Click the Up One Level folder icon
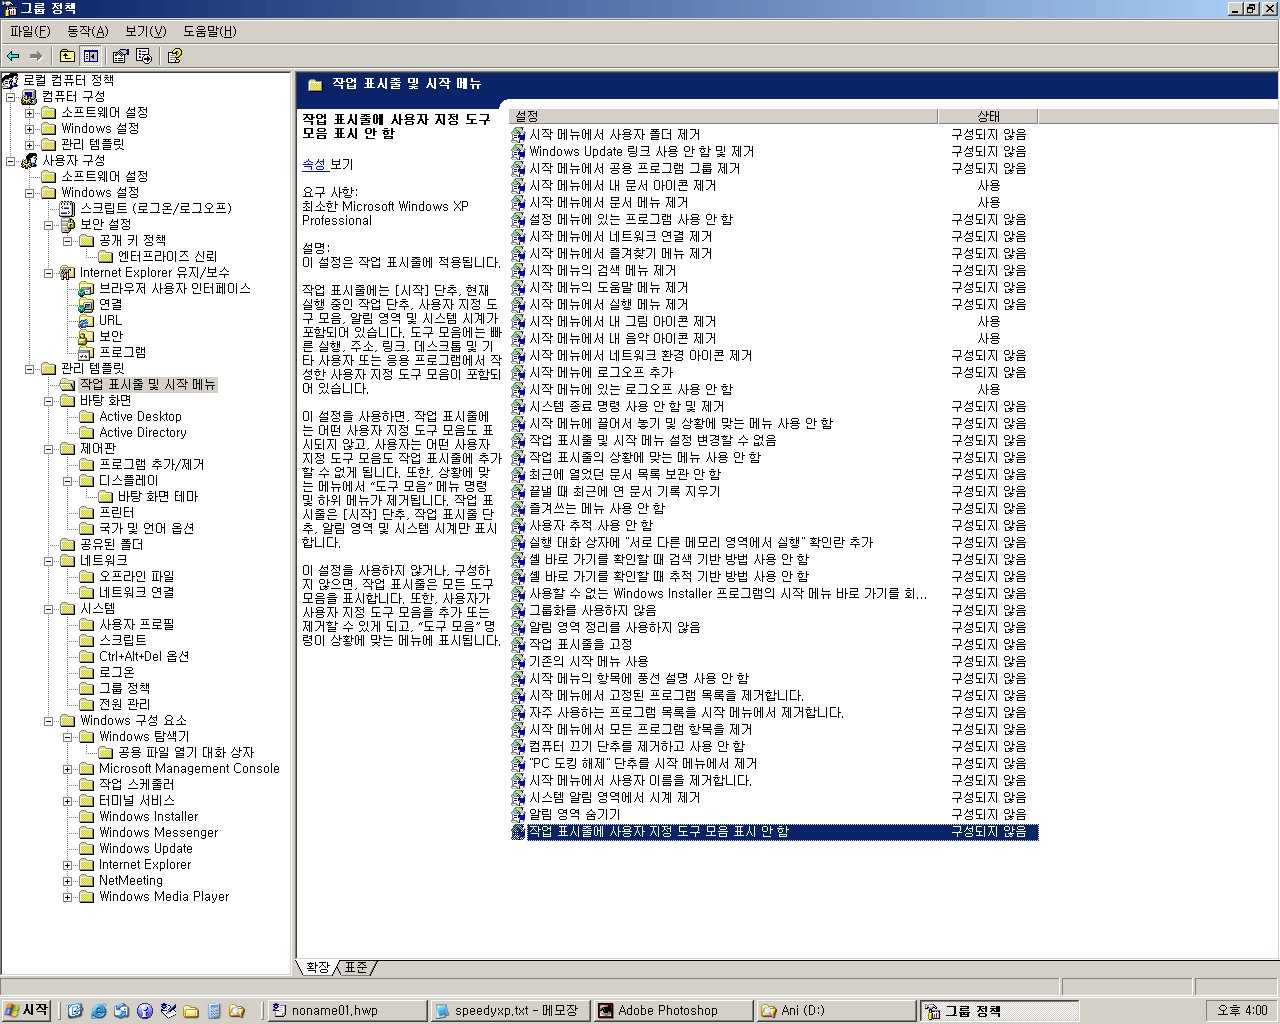1280x1024 pixels. [67, 56]
